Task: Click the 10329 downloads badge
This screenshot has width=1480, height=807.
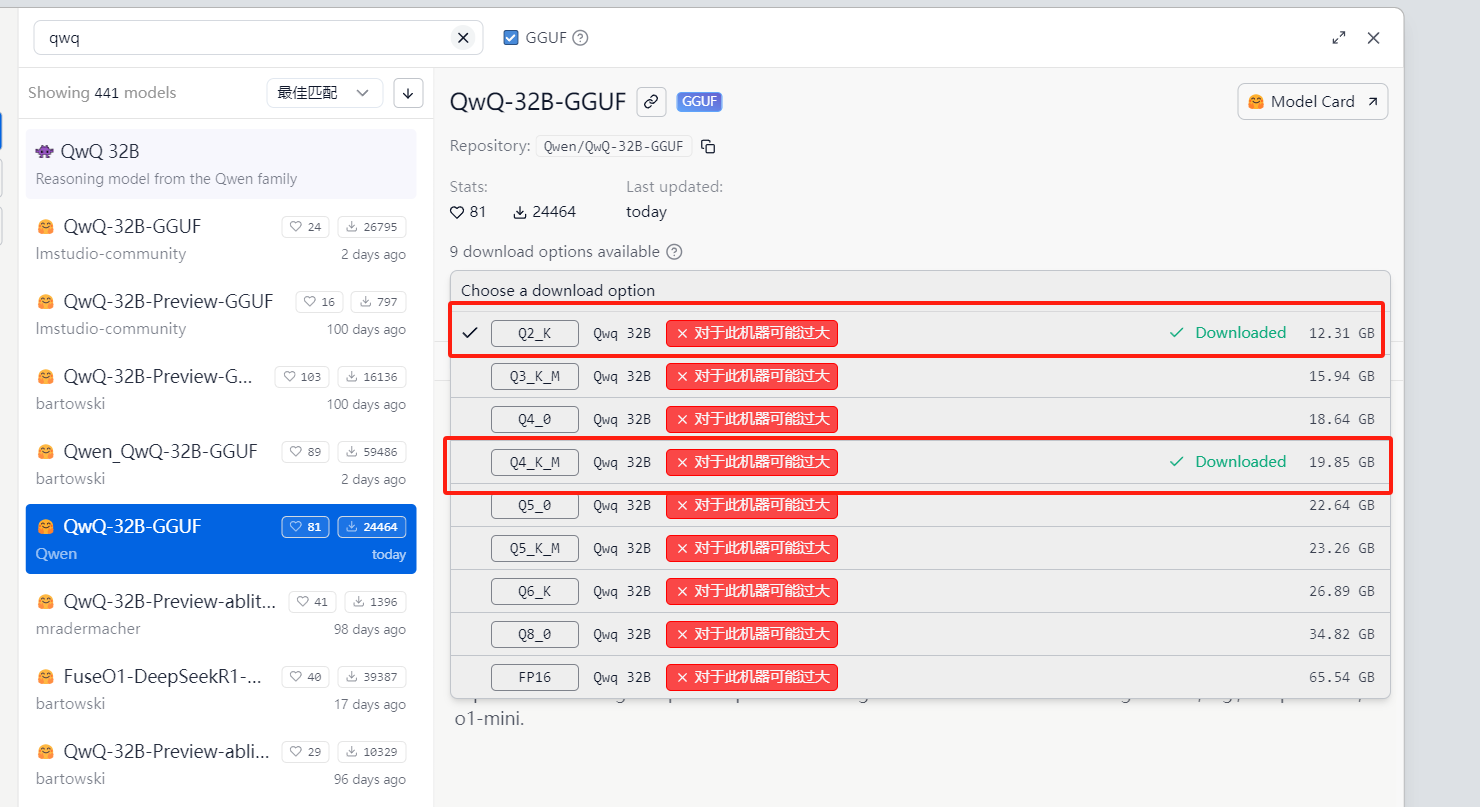Action: click(371, 752)
